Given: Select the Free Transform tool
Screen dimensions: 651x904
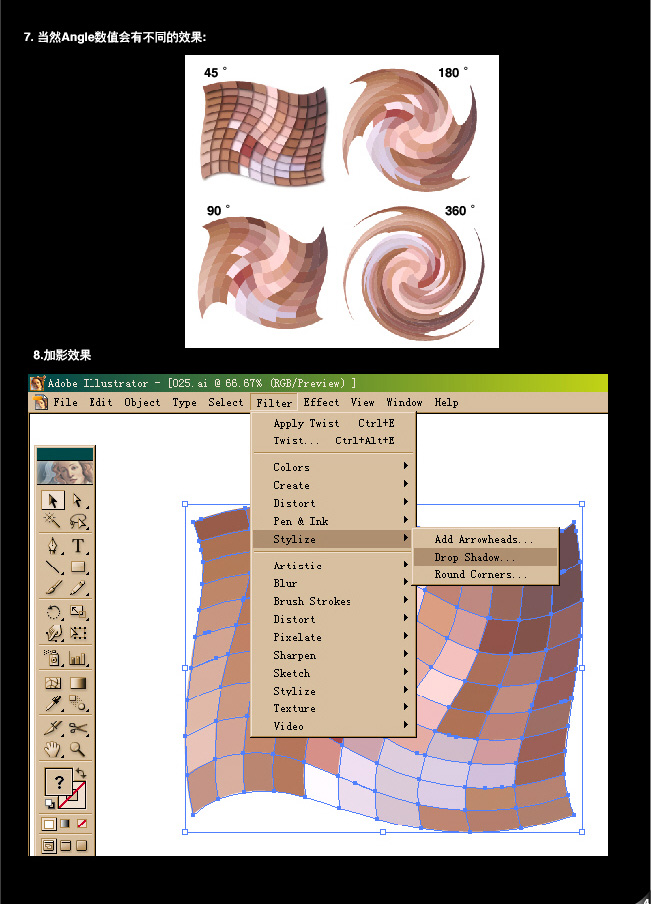Looking at the screenshot, I should click(x=77, y=632).
